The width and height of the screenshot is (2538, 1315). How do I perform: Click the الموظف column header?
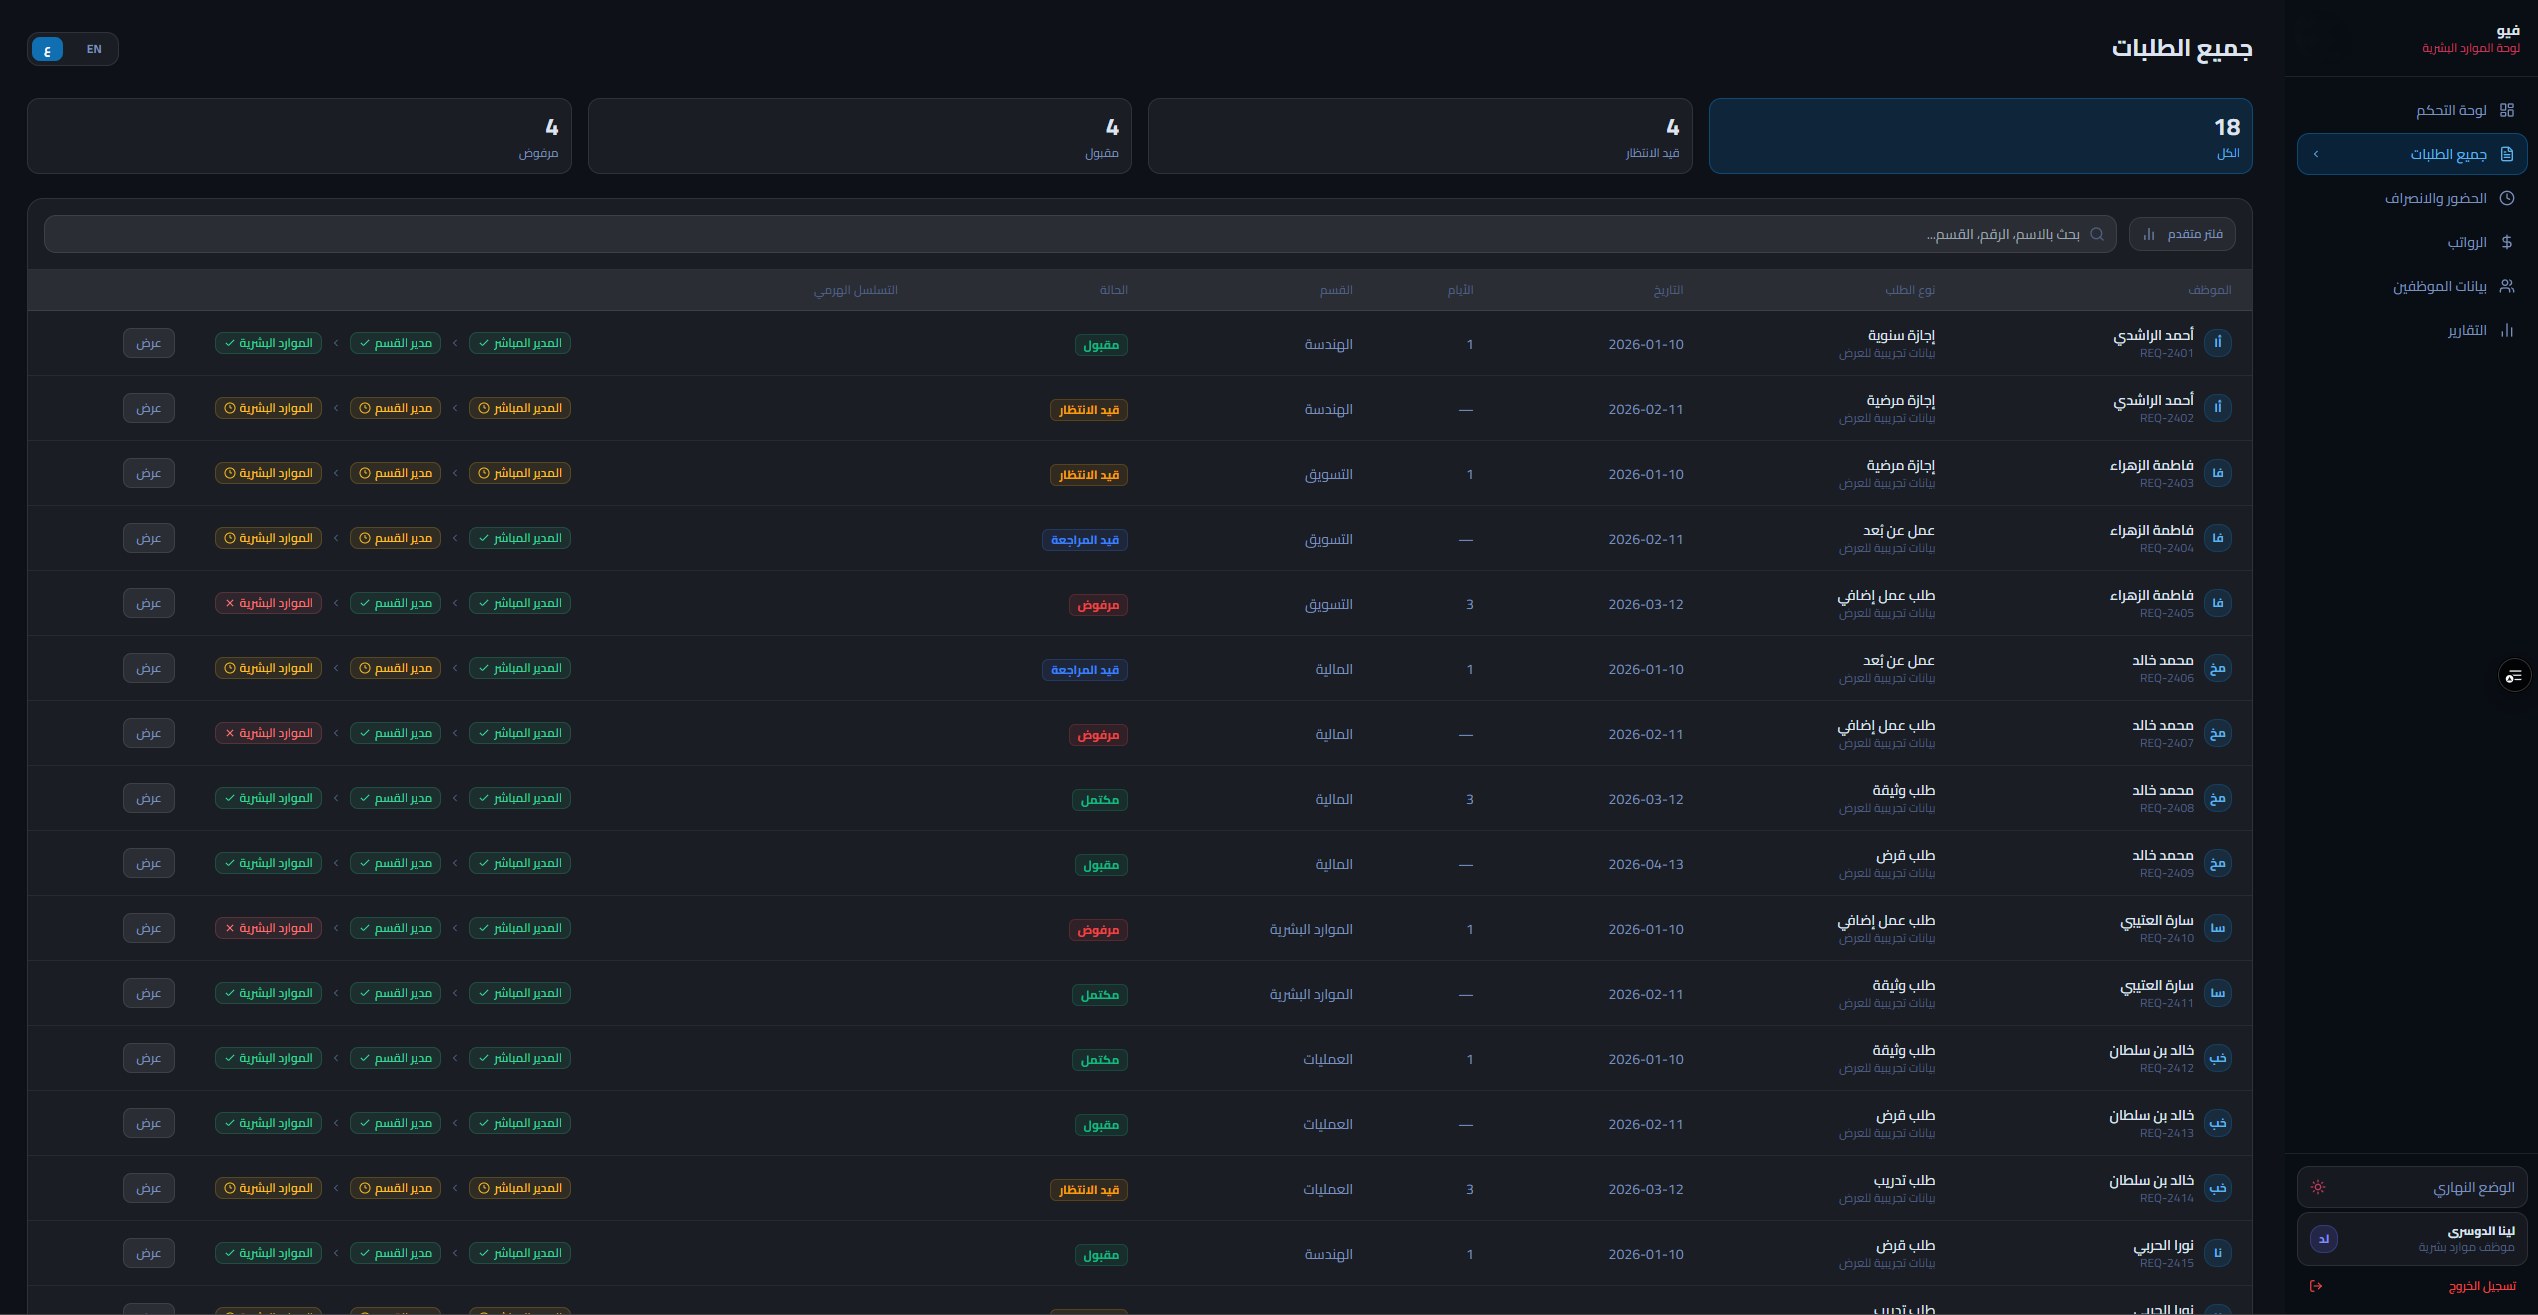(2209, 290)
